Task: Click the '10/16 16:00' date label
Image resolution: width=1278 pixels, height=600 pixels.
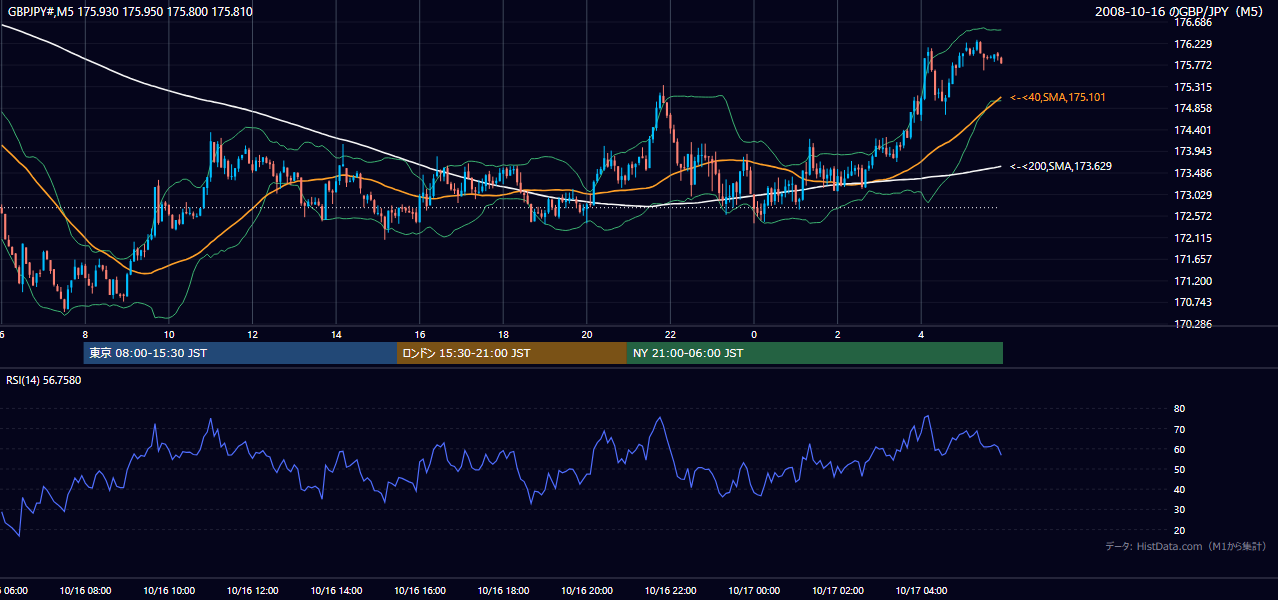Action: click(x=420, y=591)
